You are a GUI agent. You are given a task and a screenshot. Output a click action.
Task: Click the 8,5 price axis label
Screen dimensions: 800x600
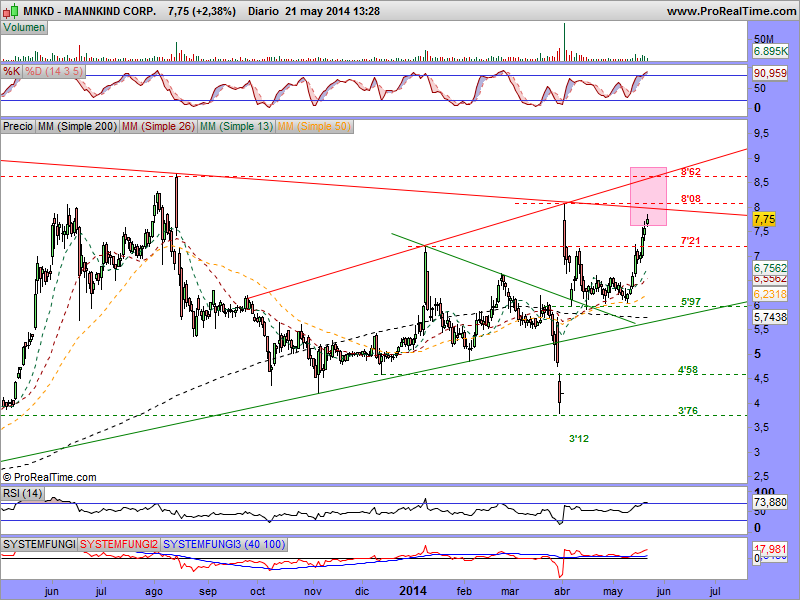pos(761,183)
